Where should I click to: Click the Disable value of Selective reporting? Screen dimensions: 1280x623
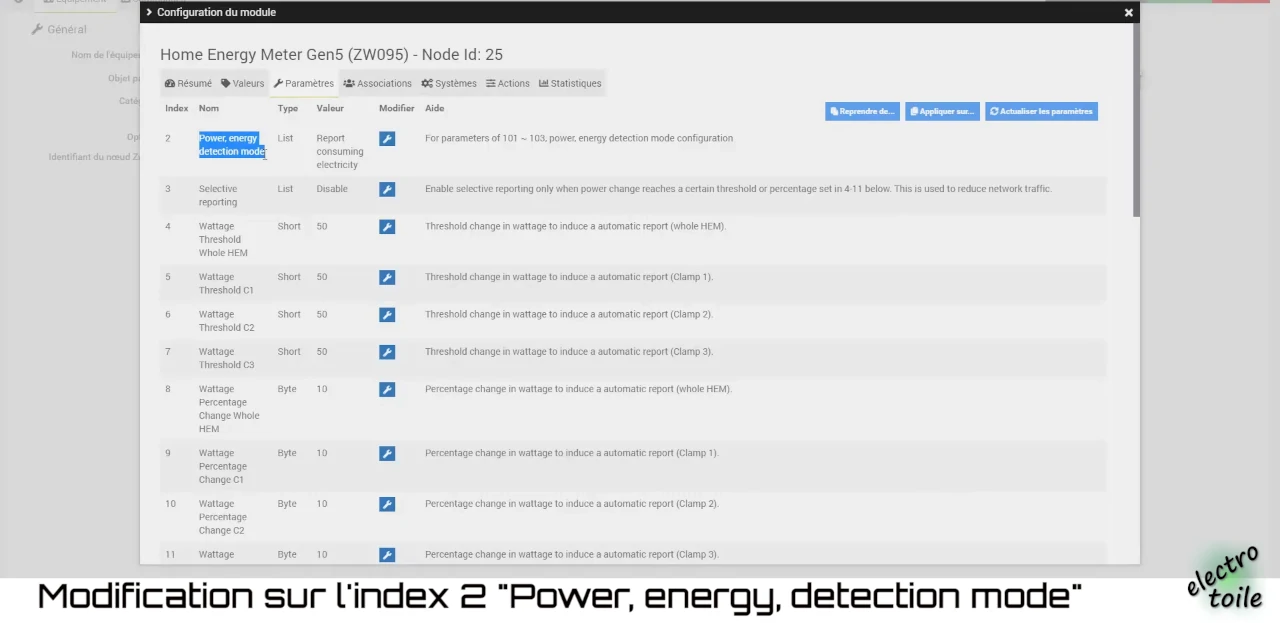[x=332, y=188]
